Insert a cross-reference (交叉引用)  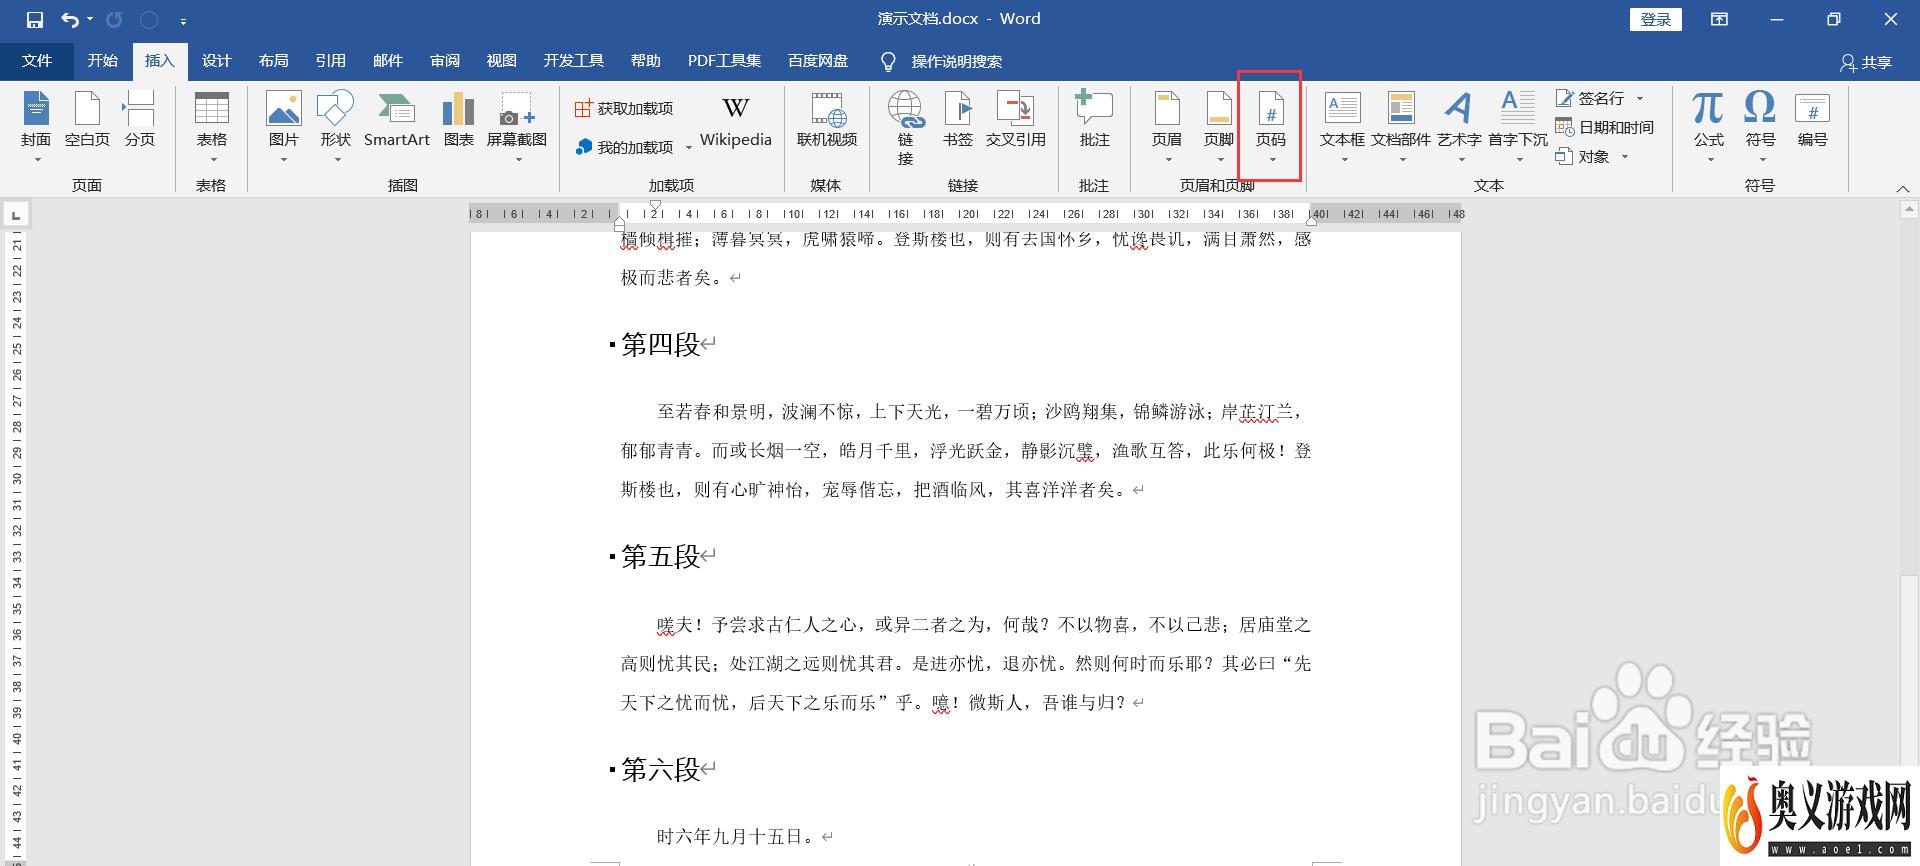[1016, 120]
